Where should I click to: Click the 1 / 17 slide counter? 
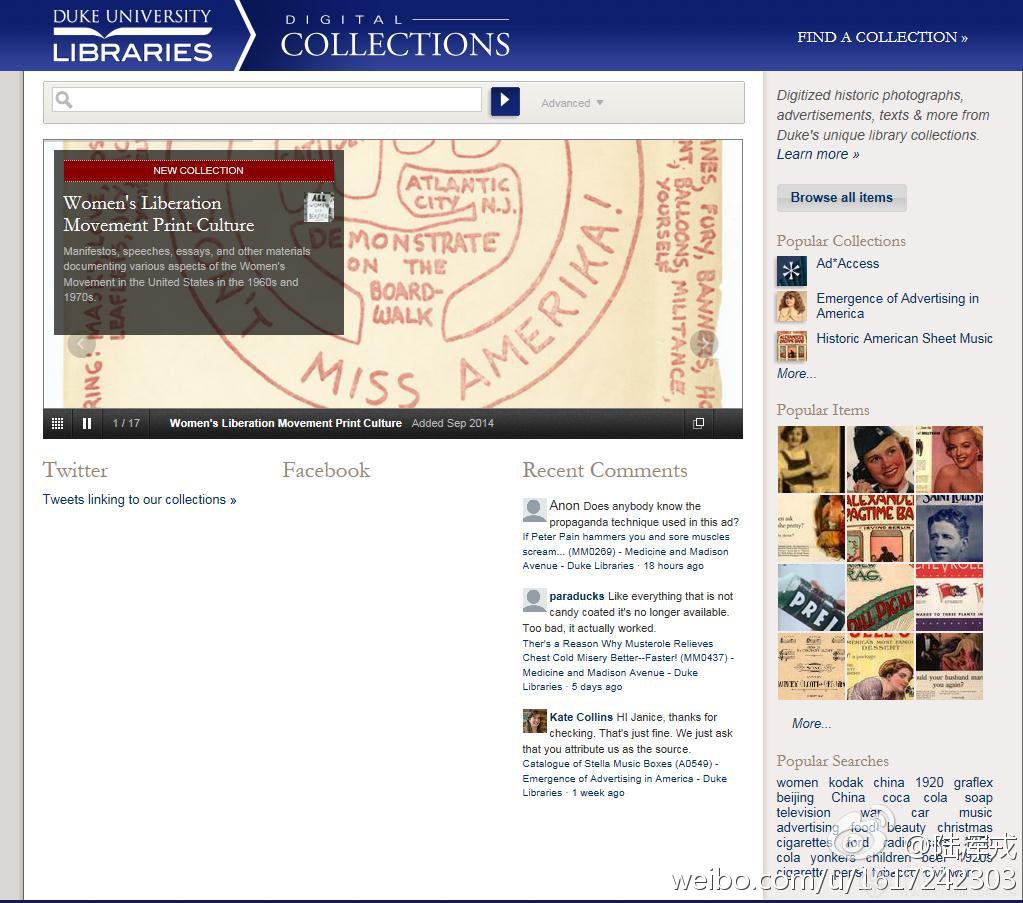click(x=126, y=423)
